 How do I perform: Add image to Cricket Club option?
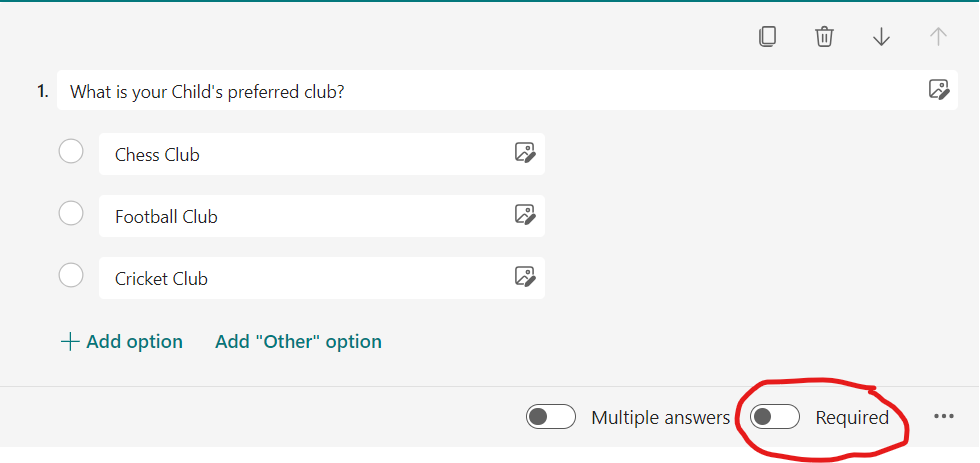pos(525,277)
